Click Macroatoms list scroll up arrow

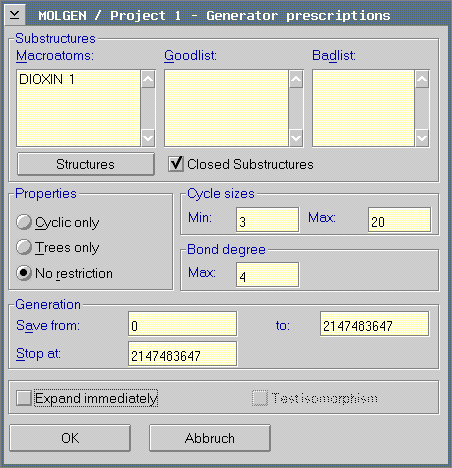coord(148,79)
